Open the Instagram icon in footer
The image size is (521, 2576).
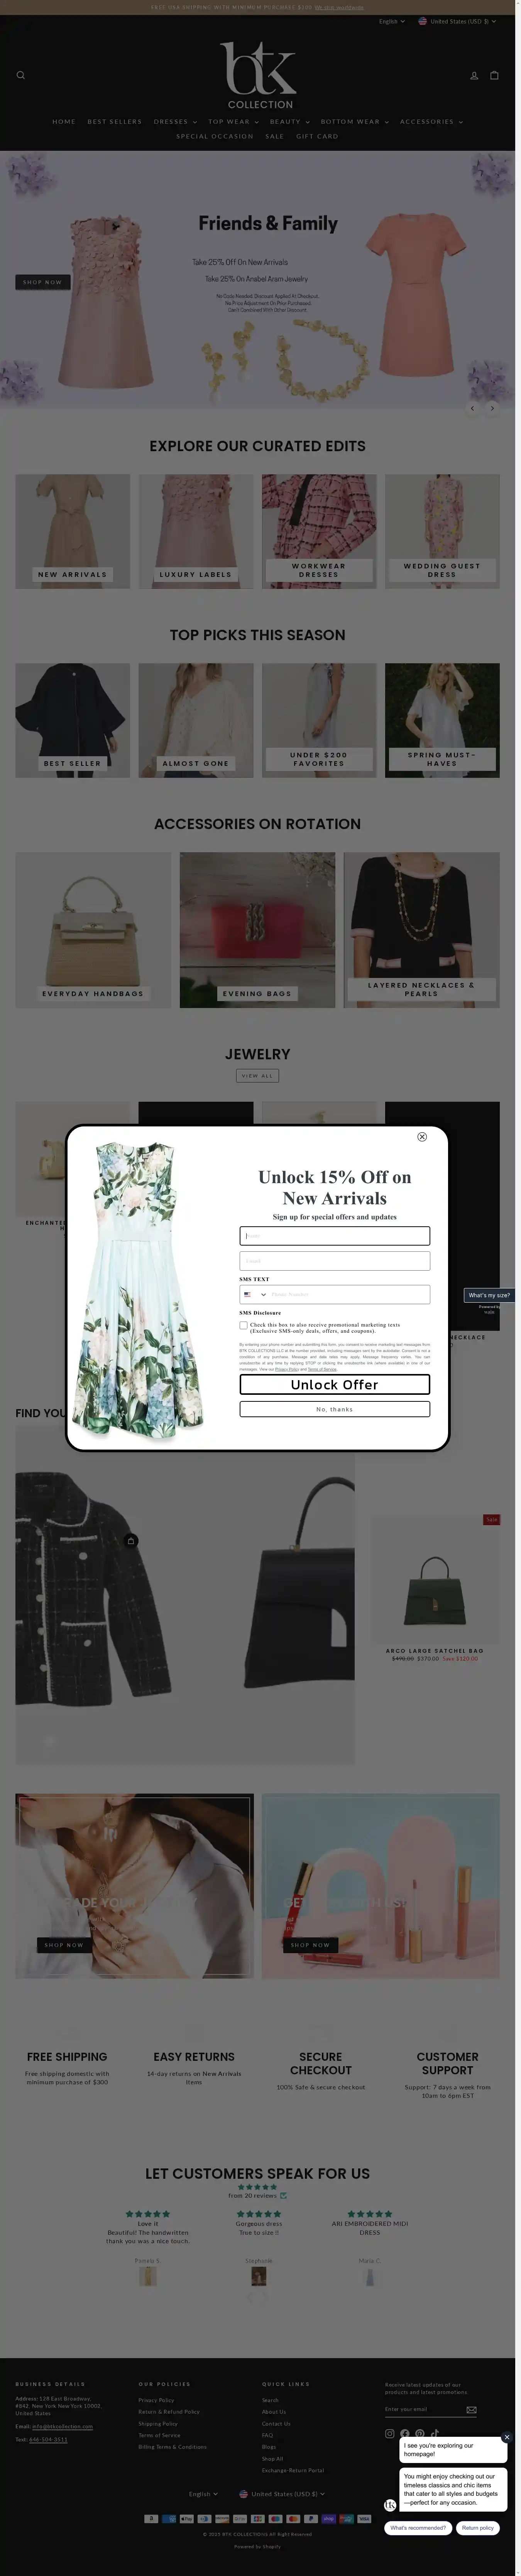point(390,2434)
